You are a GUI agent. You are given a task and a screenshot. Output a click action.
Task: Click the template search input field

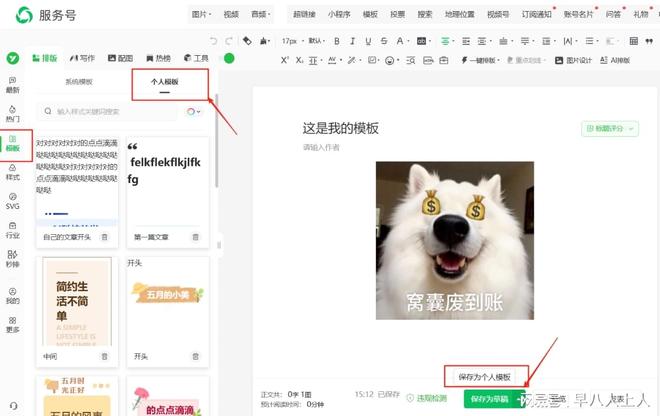pyautogui.click(x=107, y=112)
